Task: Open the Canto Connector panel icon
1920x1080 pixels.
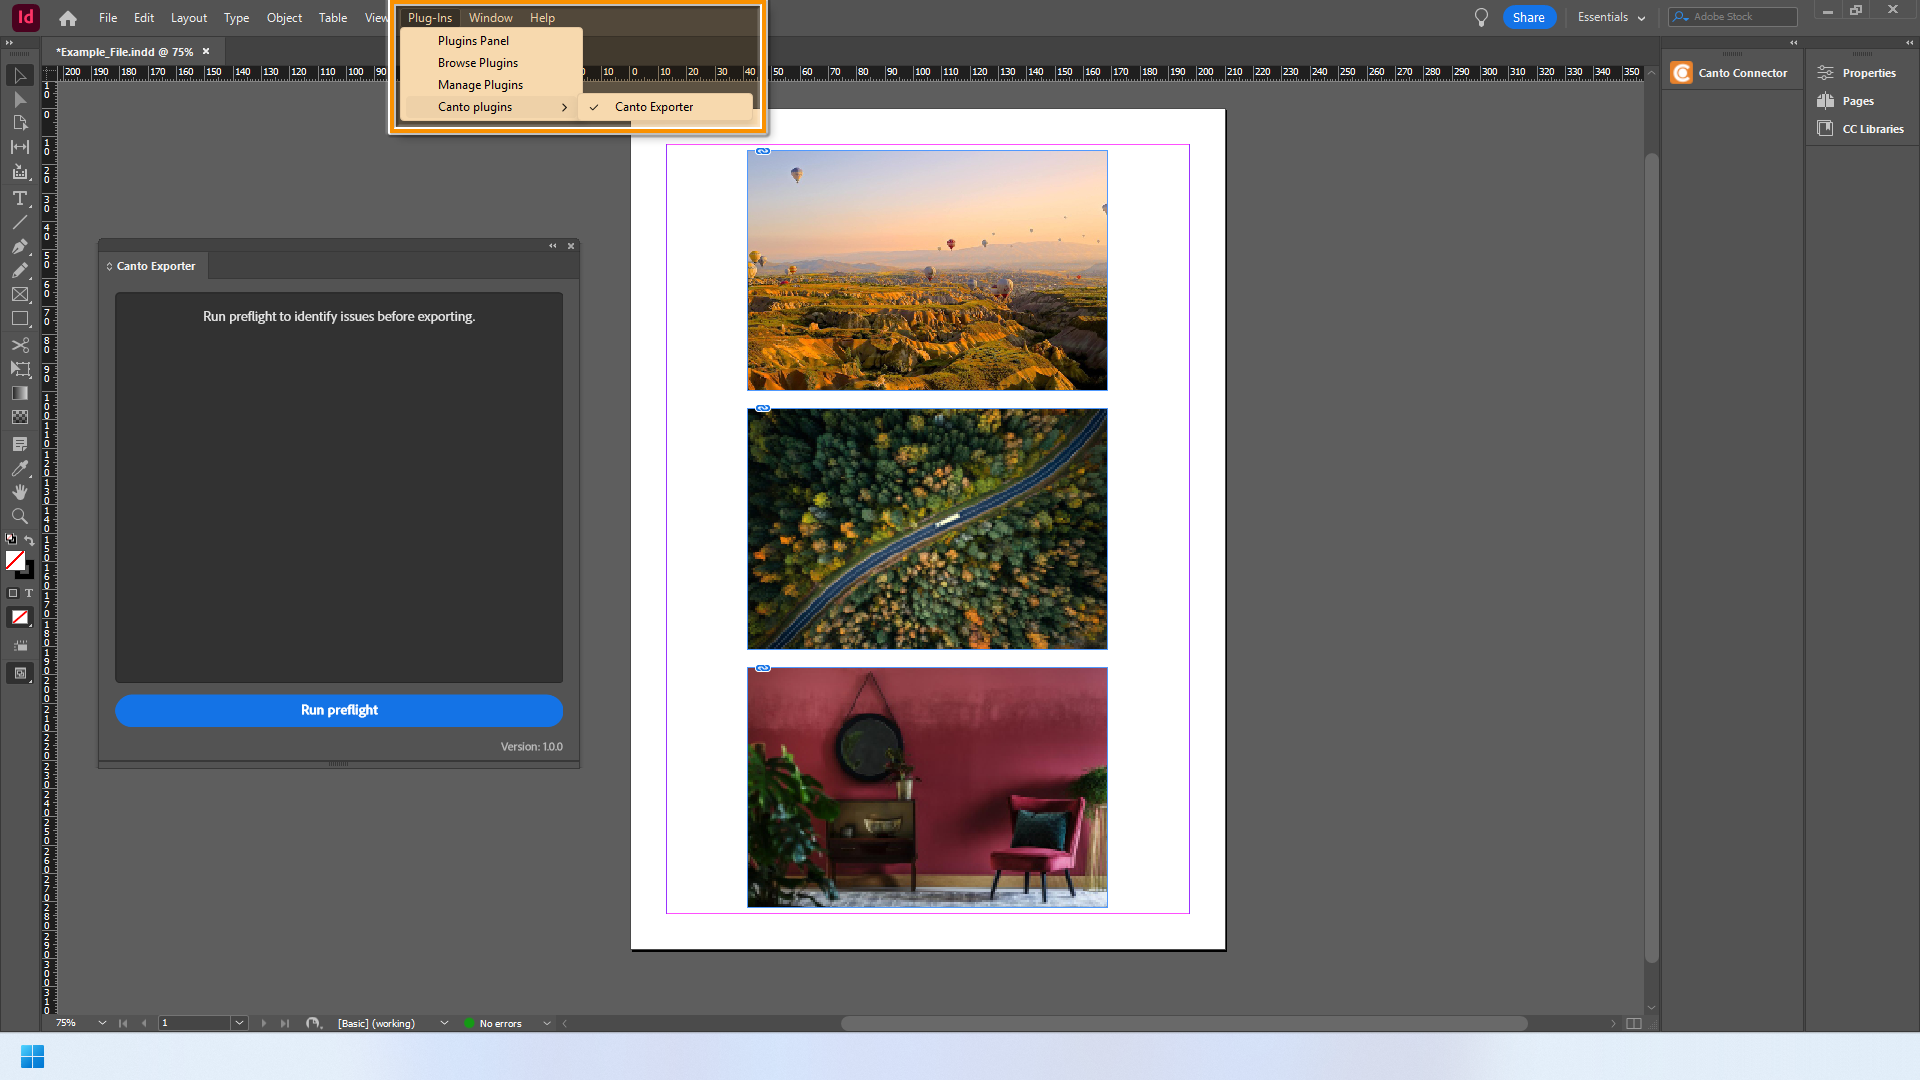Action: 1682,73
